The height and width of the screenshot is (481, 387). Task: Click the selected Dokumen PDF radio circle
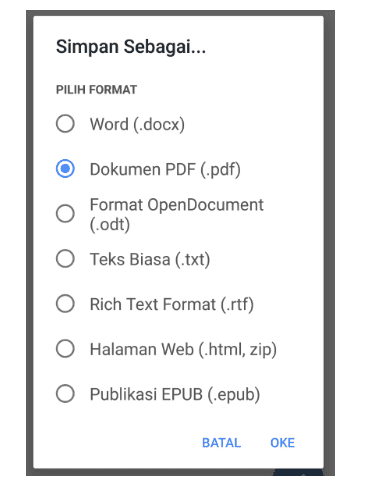(65, 169)
